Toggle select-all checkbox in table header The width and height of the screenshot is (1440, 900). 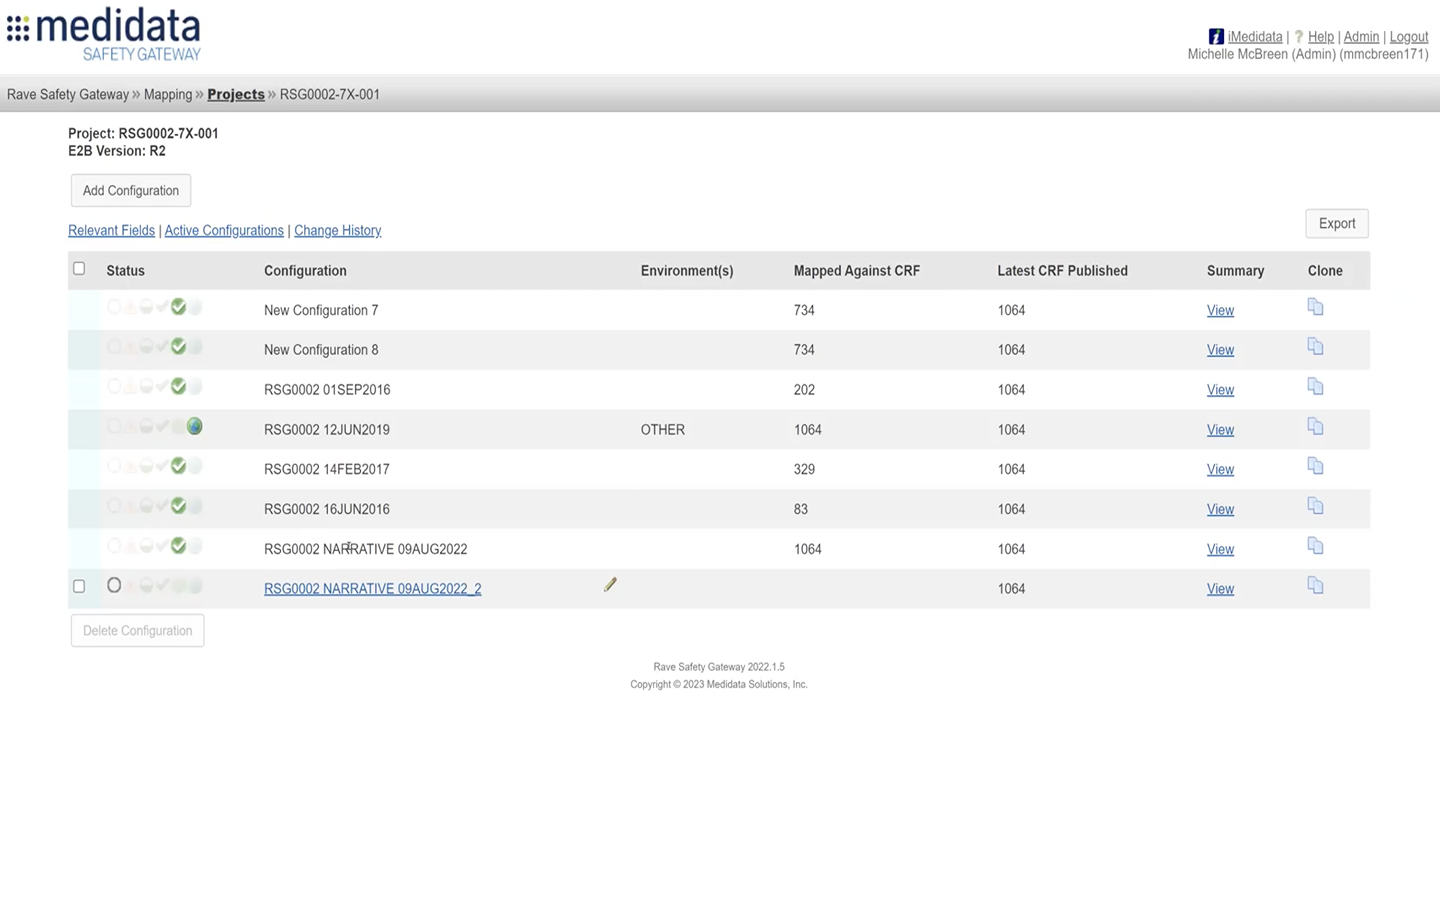[79, 269]
